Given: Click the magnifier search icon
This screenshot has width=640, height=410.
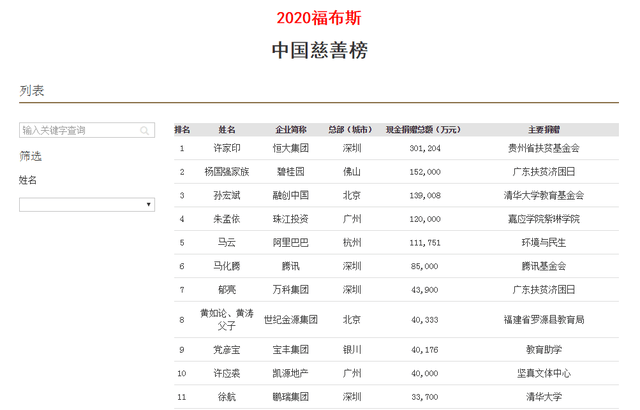Looking at the screenshot, I should point(146,130).
